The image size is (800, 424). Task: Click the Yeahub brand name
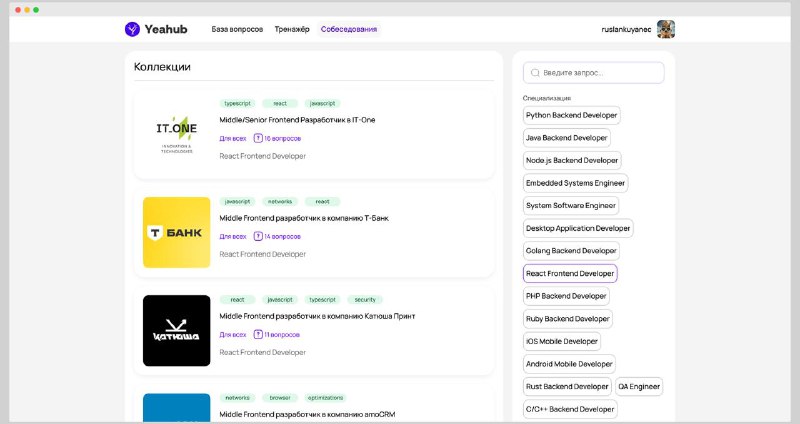166,29
